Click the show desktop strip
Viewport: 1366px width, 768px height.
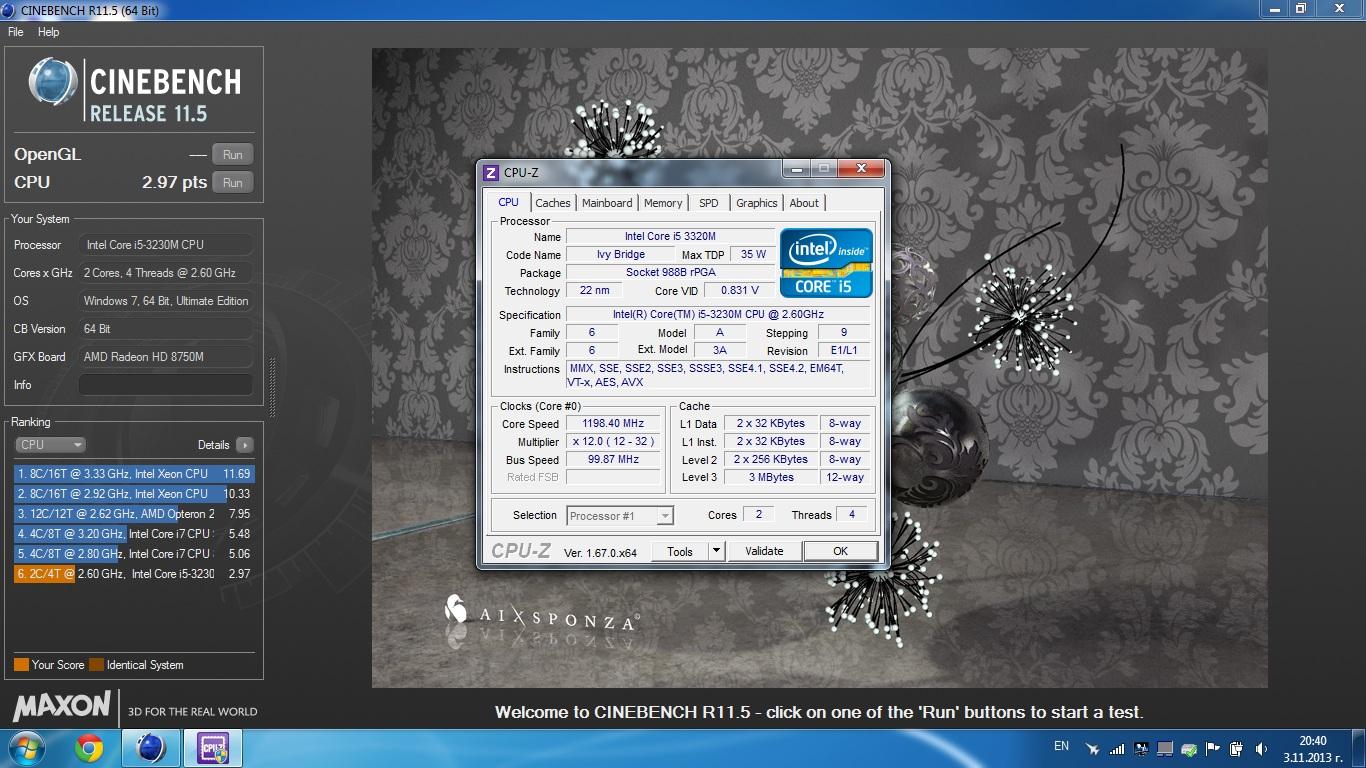click(1359, 748)
